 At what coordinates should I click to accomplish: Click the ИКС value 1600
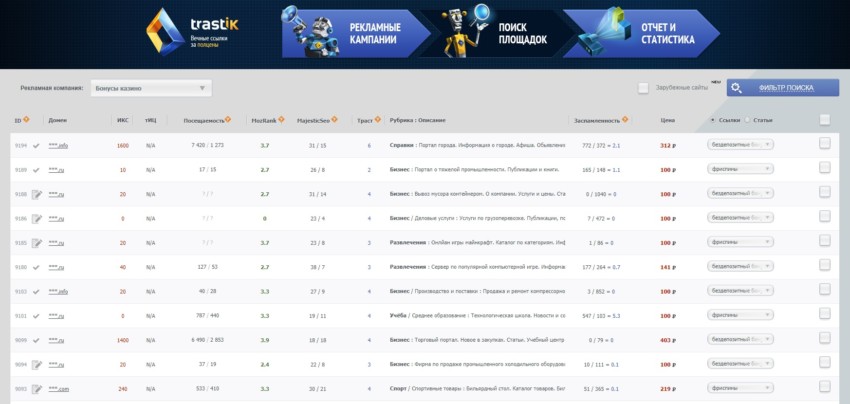click(x=123, y=146)
